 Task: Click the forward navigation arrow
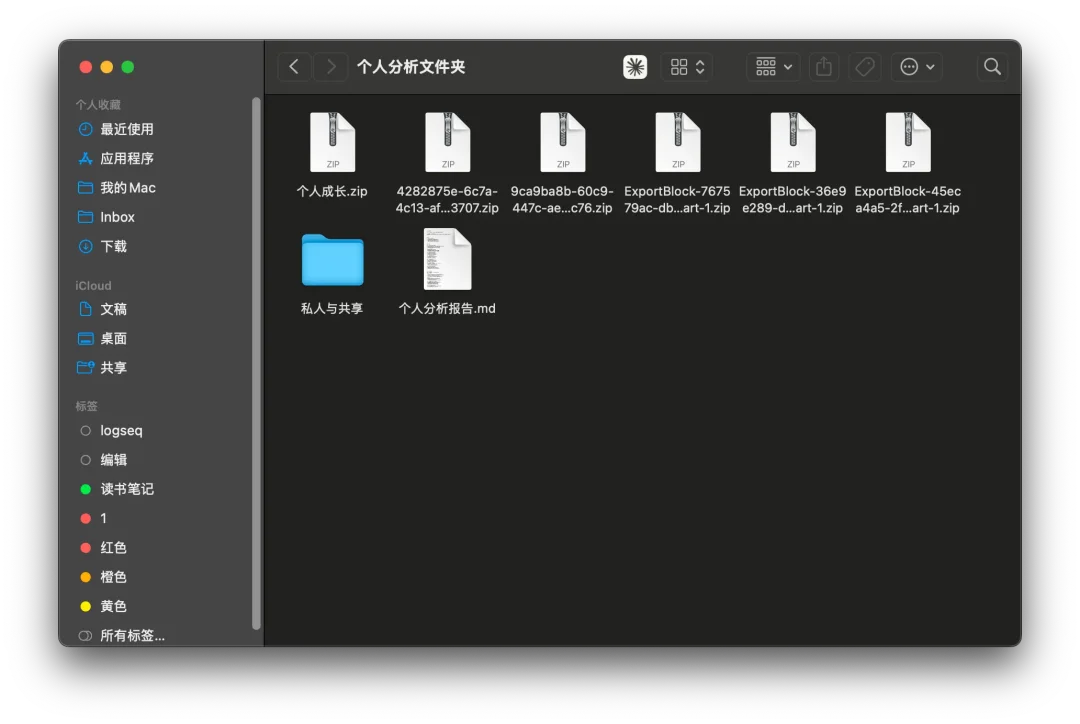[331, 67]
